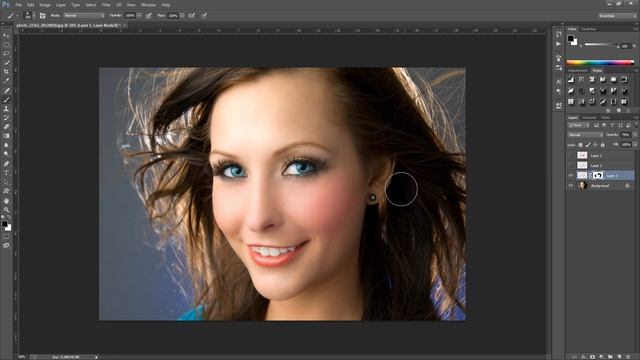Select the Healing Brush tool

coord(6,91)
